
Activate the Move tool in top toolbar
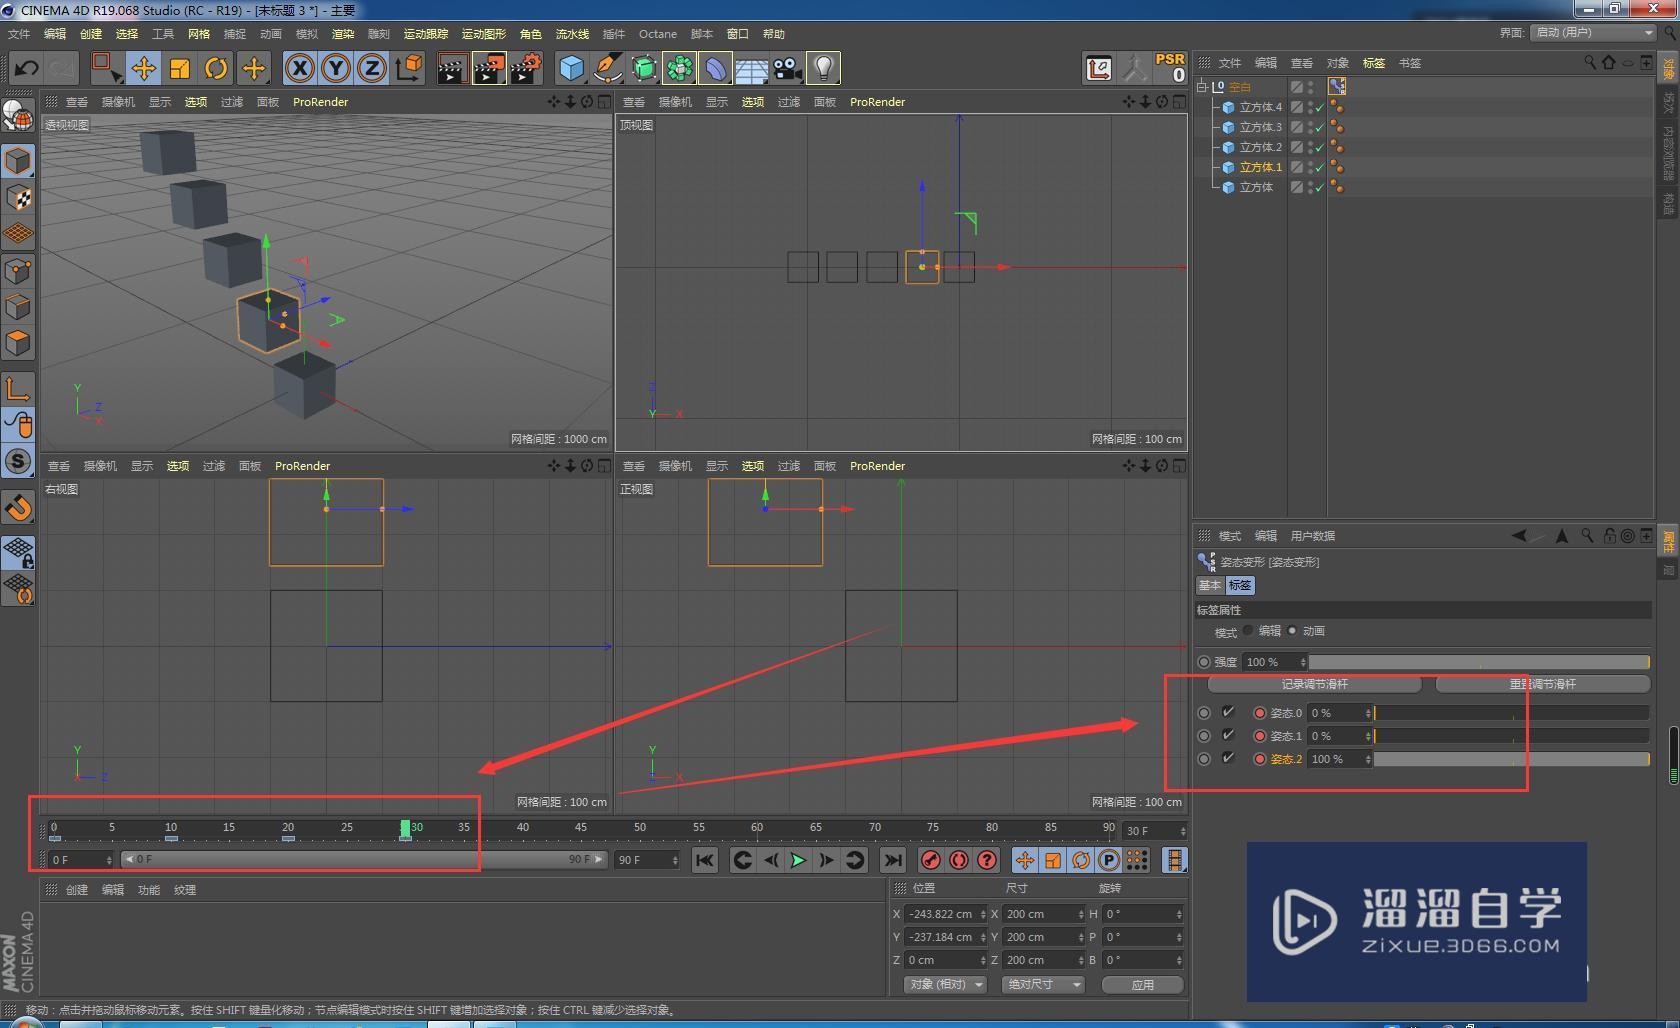tap(143, 68)
